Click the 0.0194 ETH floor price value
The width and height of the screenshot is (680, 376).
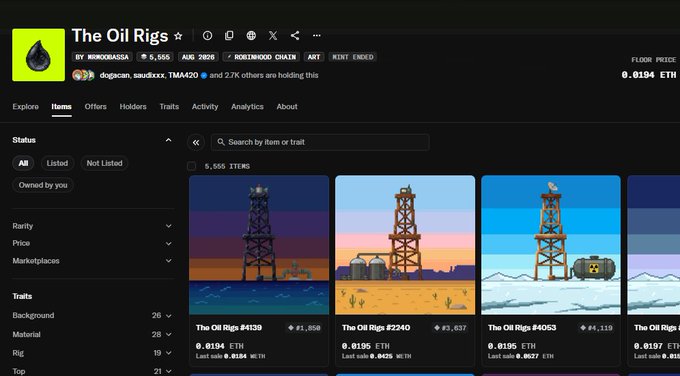pos(648,75)
